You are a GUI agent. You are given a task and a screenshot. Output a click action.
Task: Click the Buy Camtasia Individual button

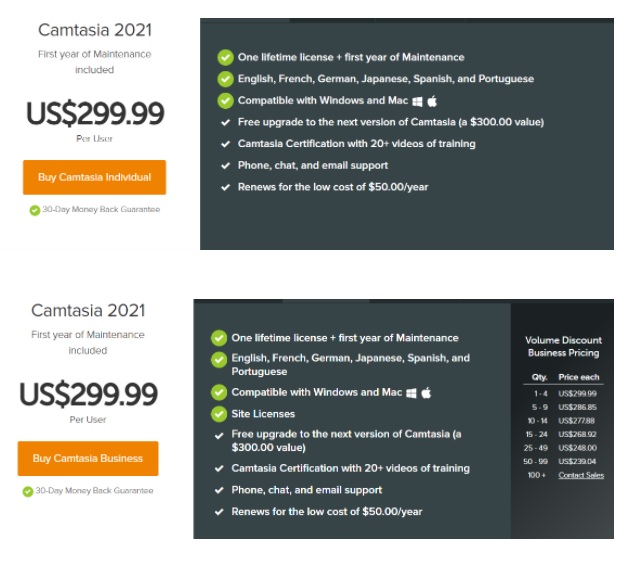coord(94,177)
